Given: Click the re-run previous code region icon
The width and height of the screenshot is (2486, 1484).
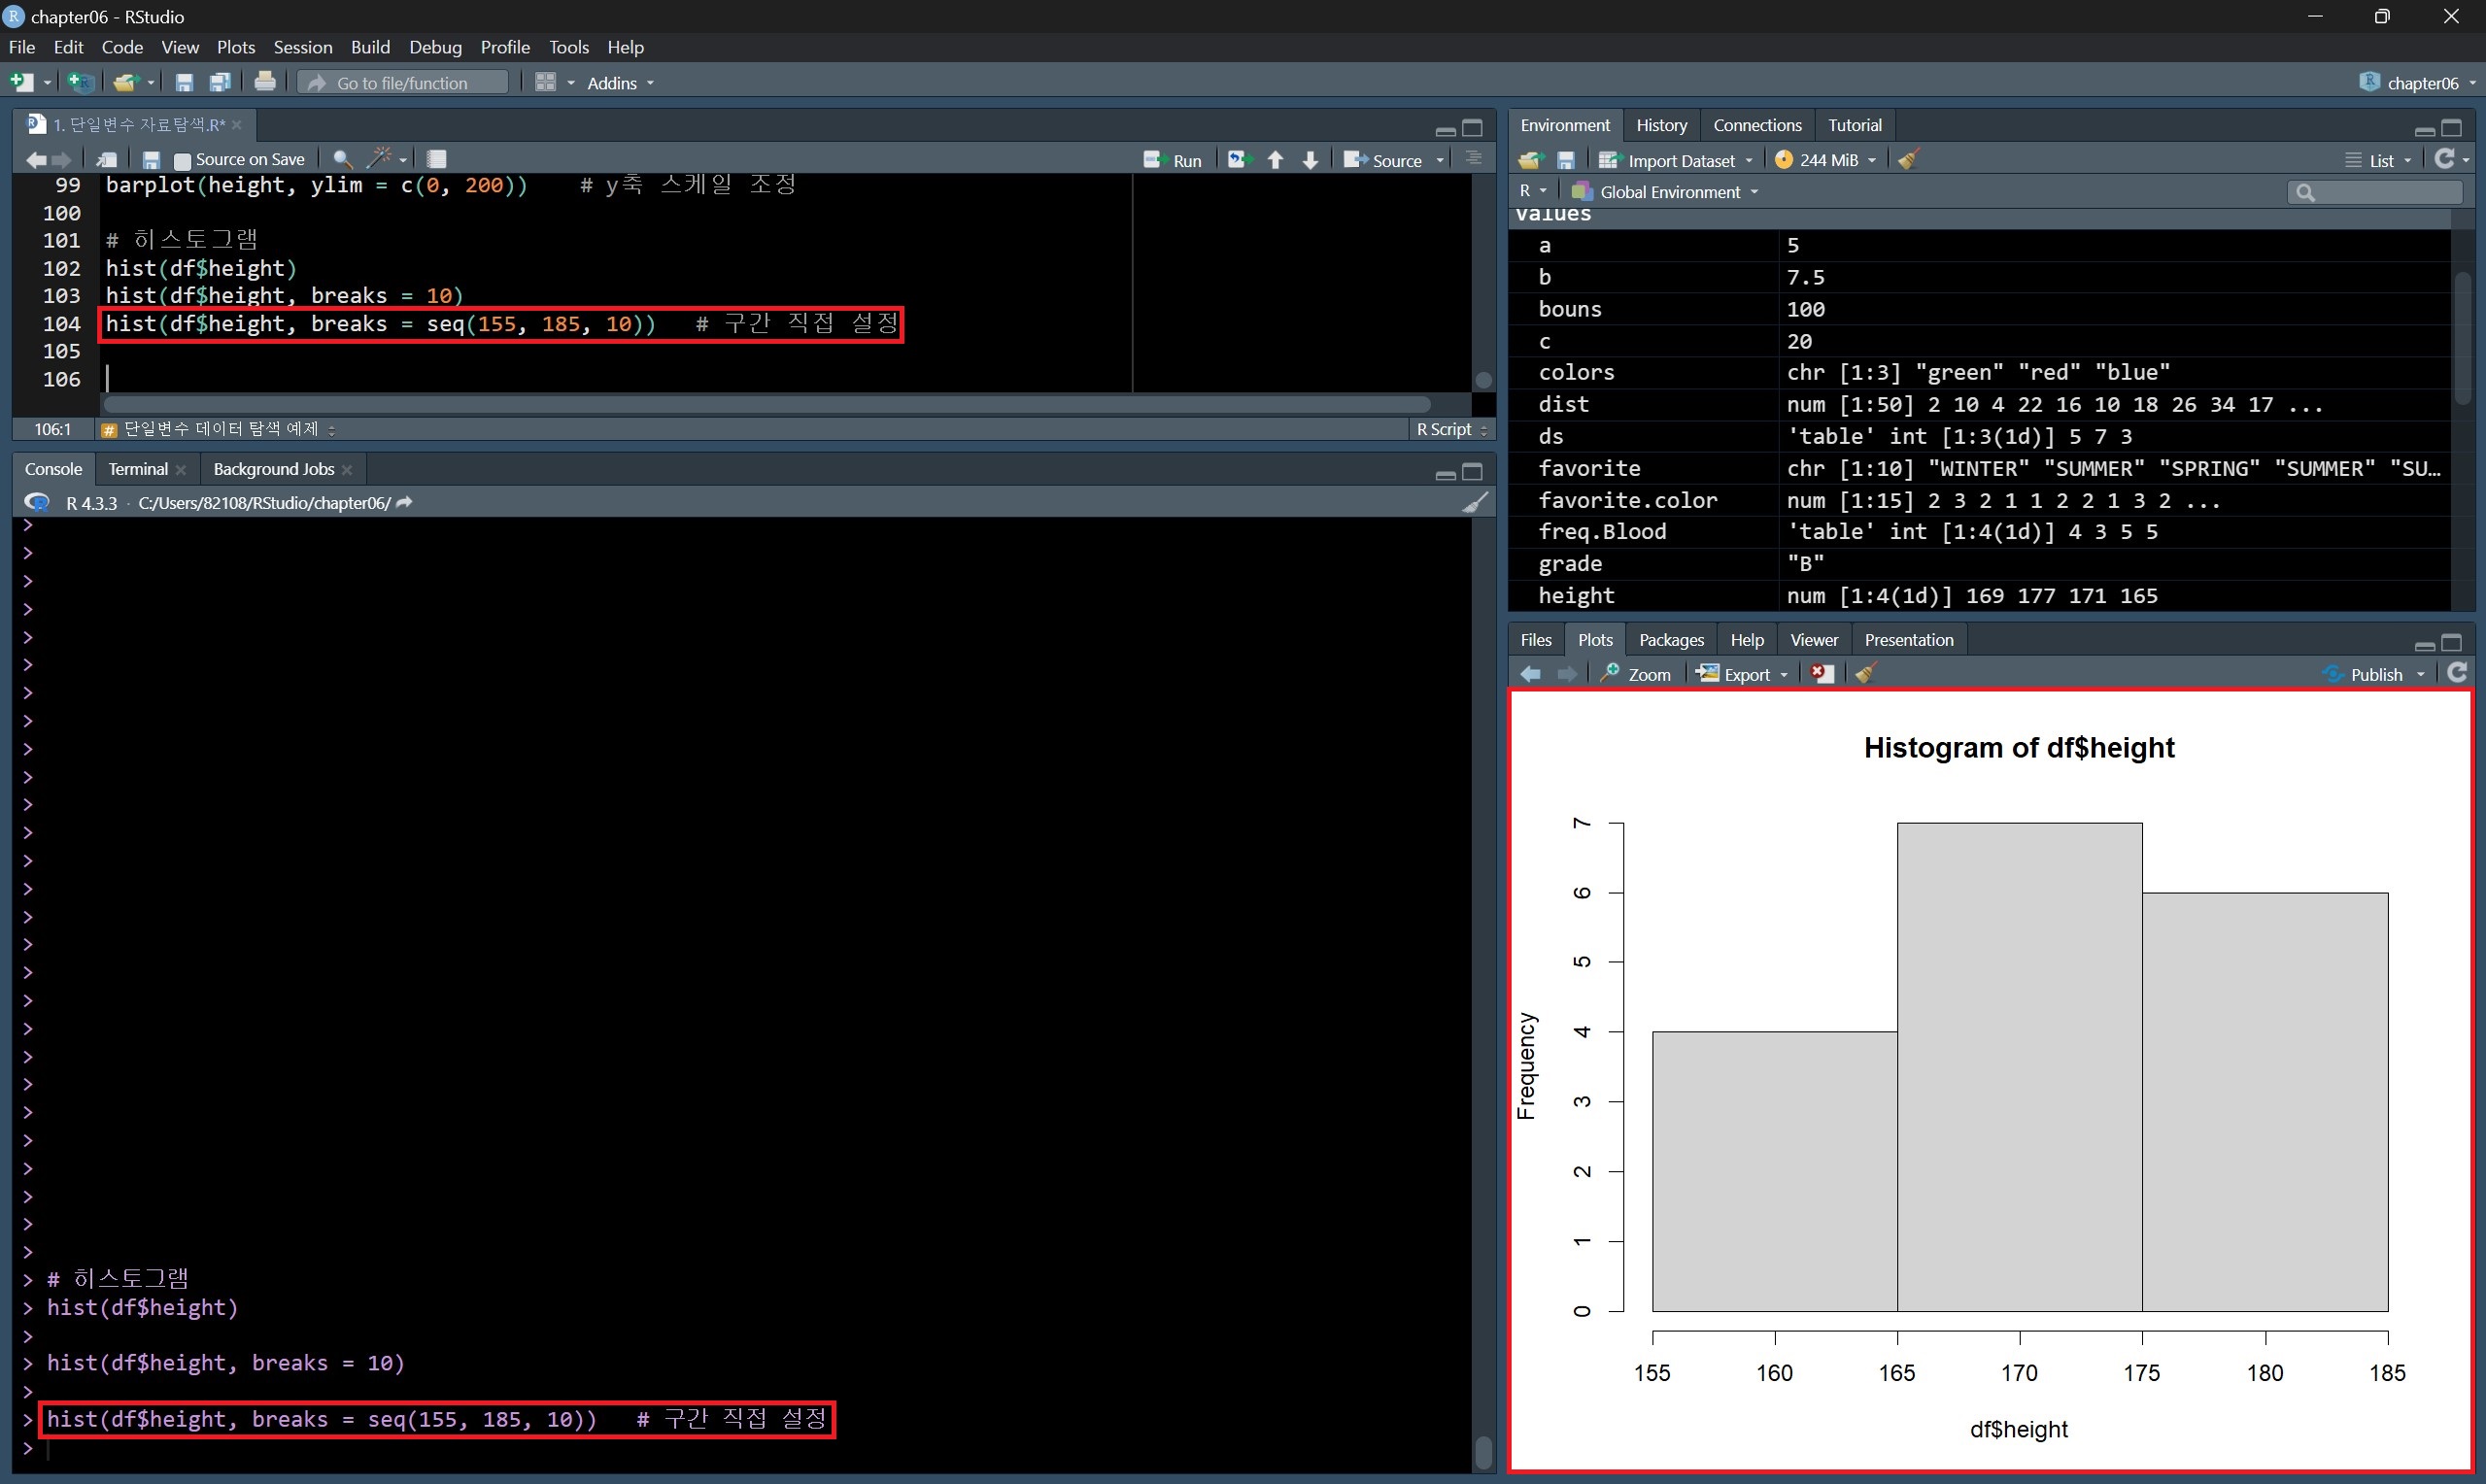Looking at the screenshot, I should tap(1239, 160).
